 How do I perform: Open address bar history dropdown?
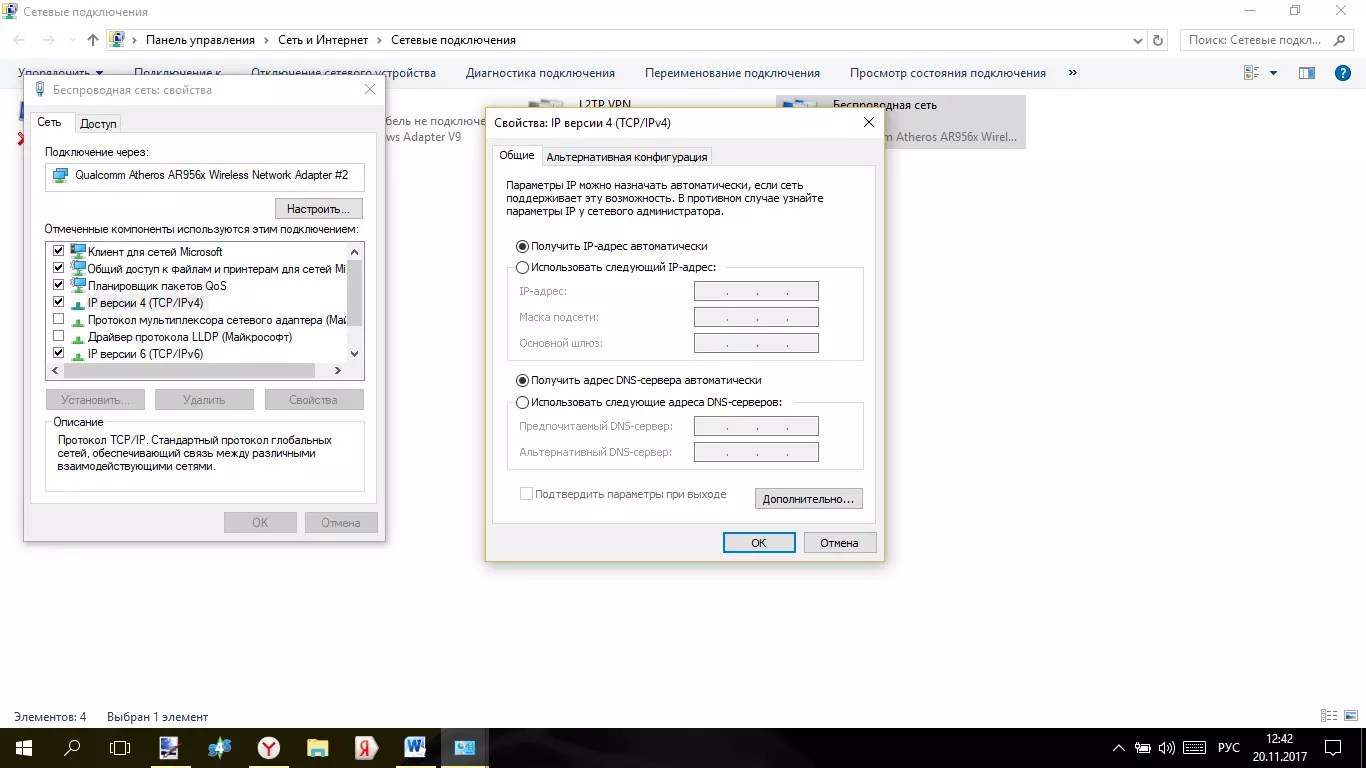(x=1138, y=40)
